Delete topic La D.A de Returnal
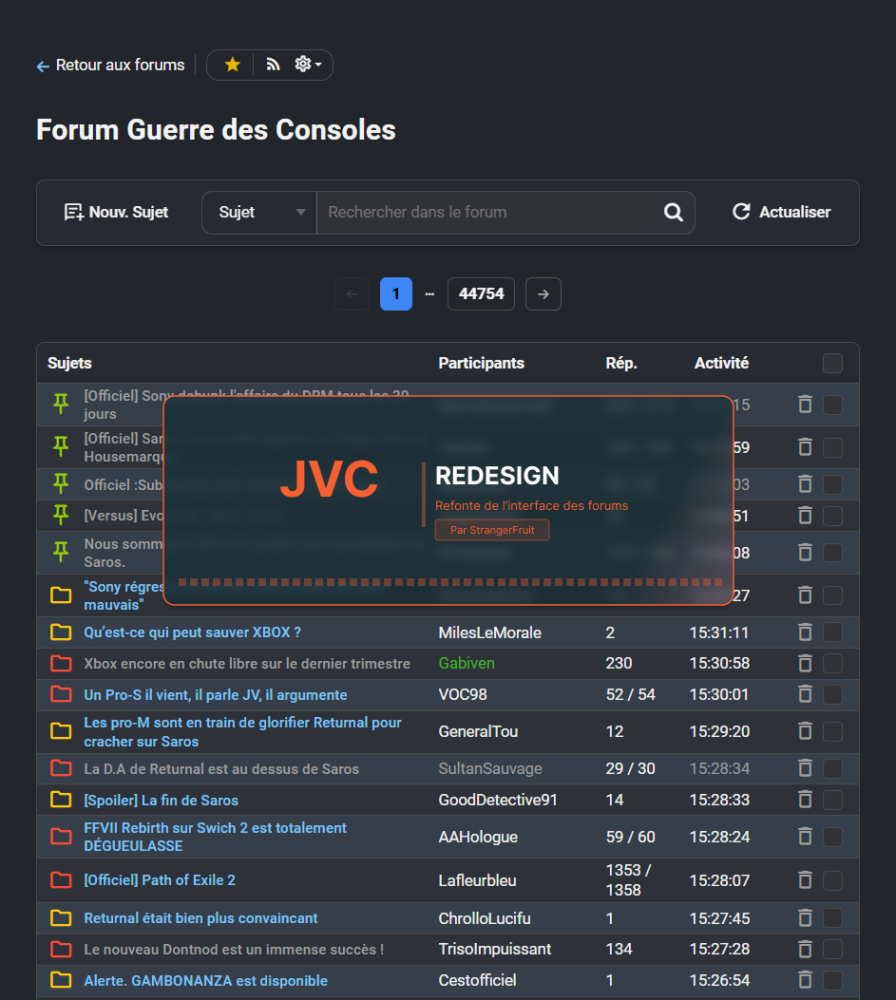Viewport: 896px width, 1000px height. coord(805,768)
